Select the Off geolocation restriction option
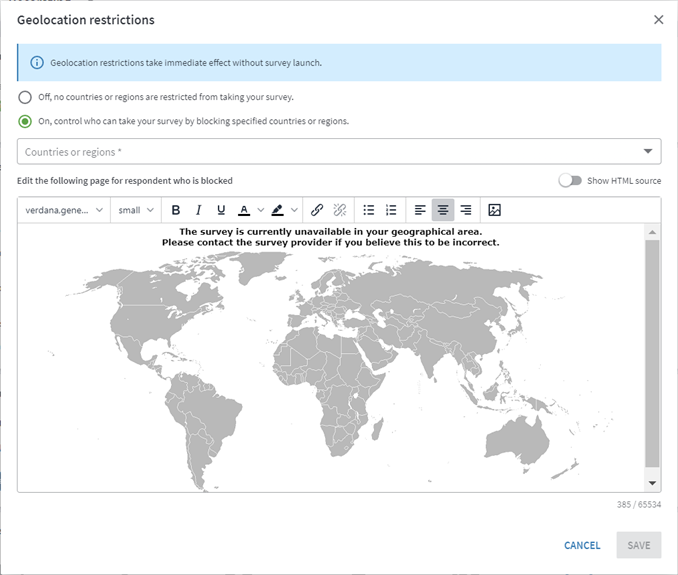 (25, 97)
